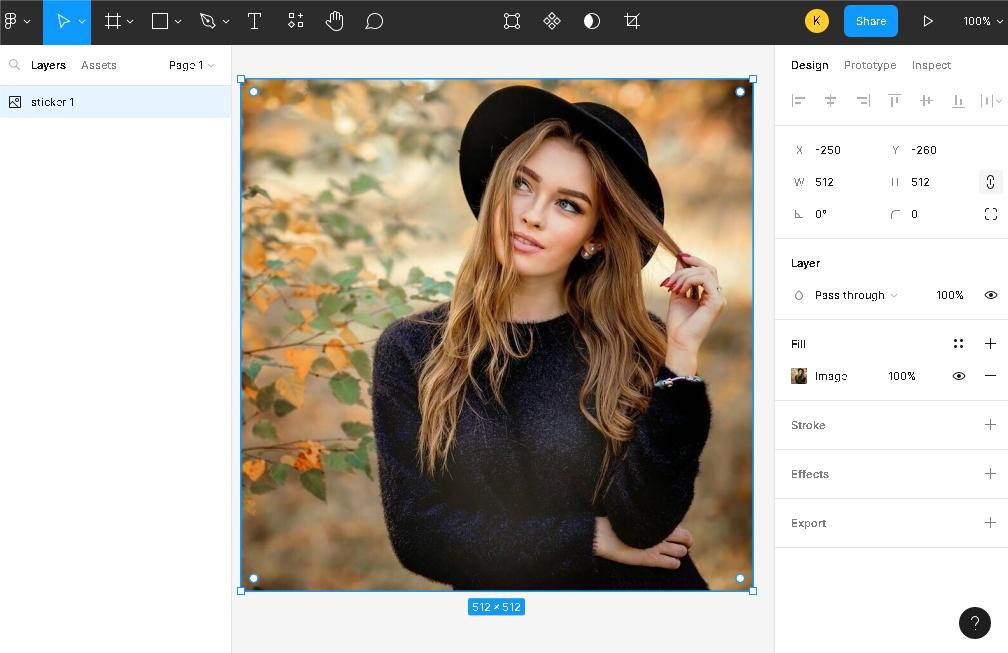Screen dimensions: 1008x653
Task: Select the Hand tool
Action: (x=334, y=21)
